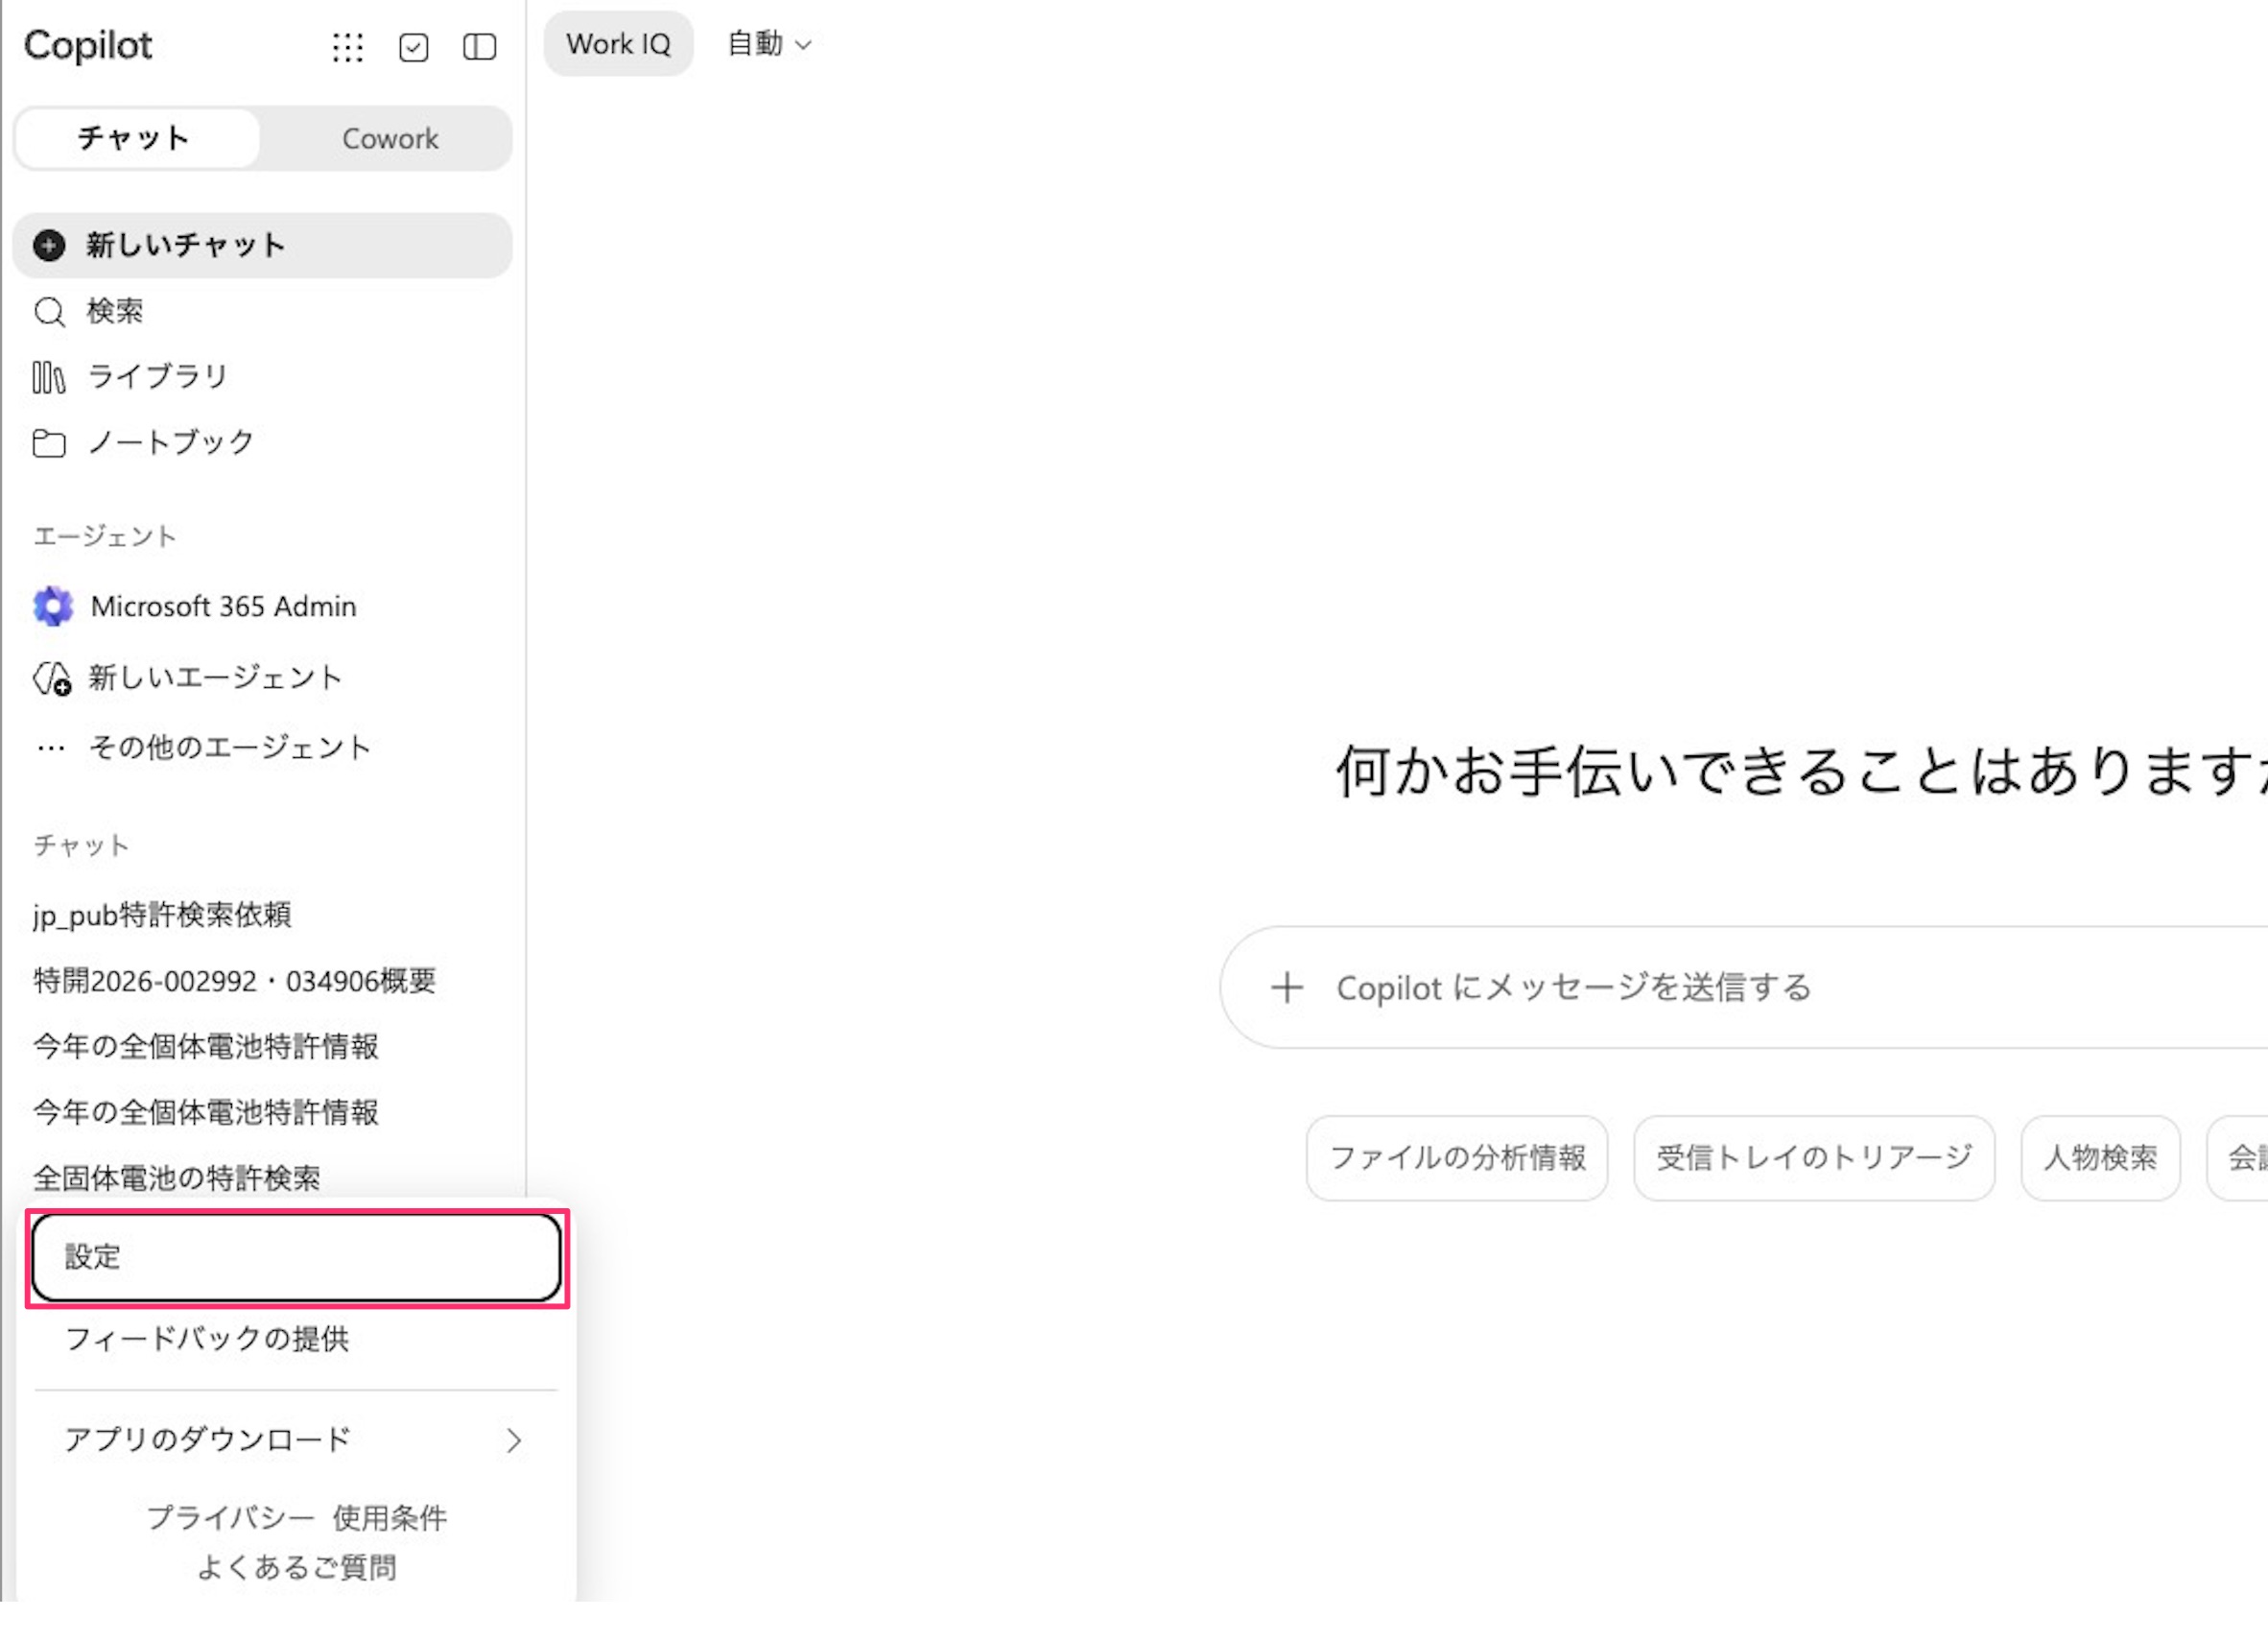Image resolution: width=2268 pixels, height=1641 pixels.
Task: Click the チャット section header above history
Action: click(x=81, y=846)
